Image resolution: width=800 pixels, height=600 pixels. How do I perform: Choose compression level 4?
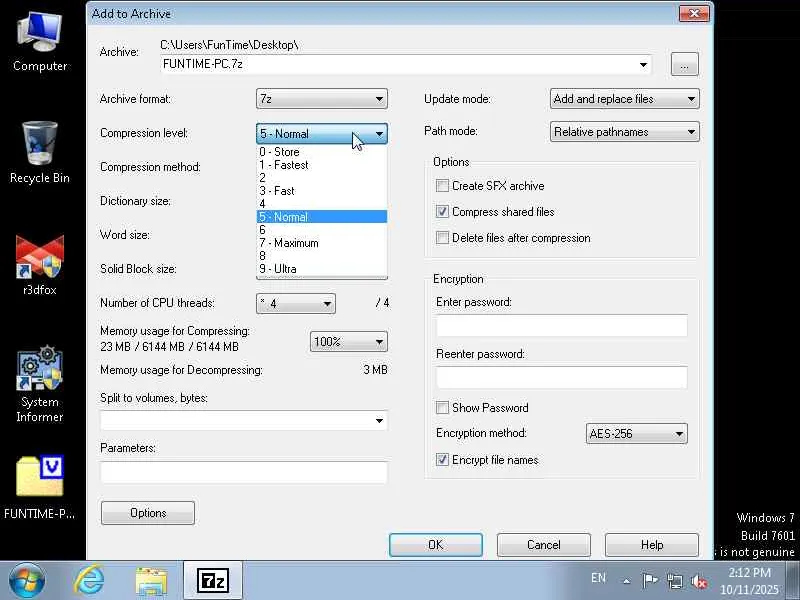click(x=321, y=204)
